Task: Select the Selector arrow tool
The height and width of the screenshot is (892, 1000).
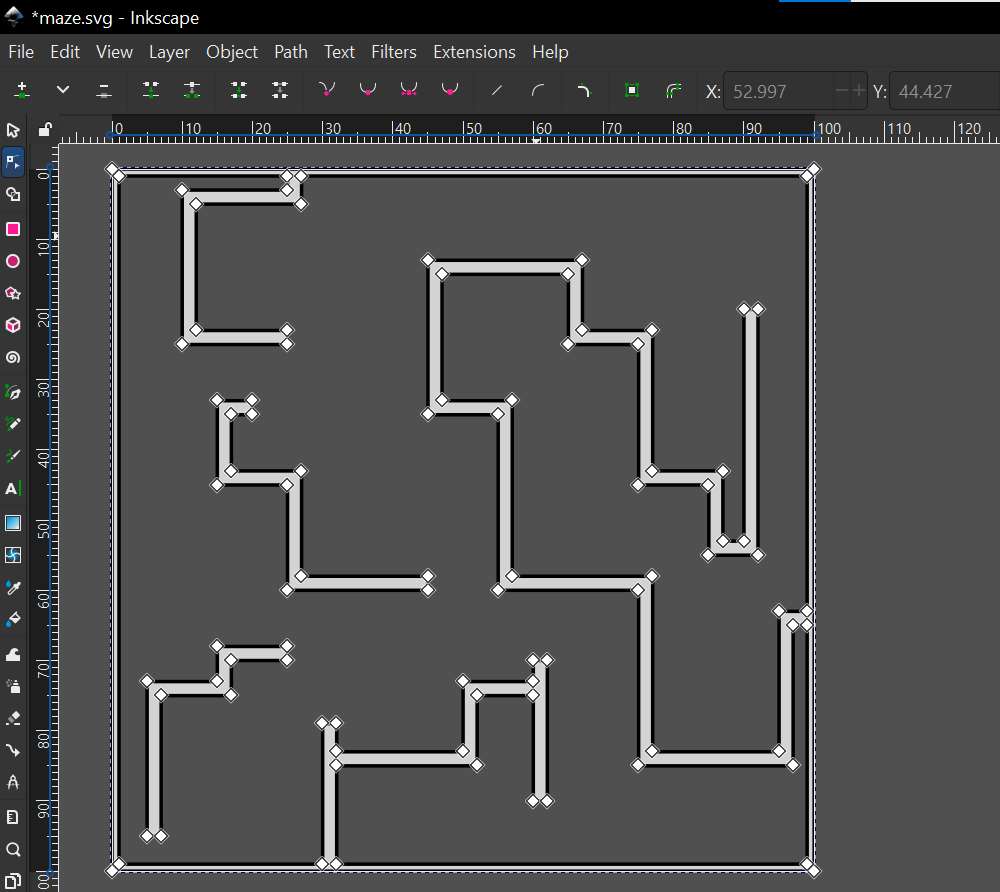Action: point(13,130)
